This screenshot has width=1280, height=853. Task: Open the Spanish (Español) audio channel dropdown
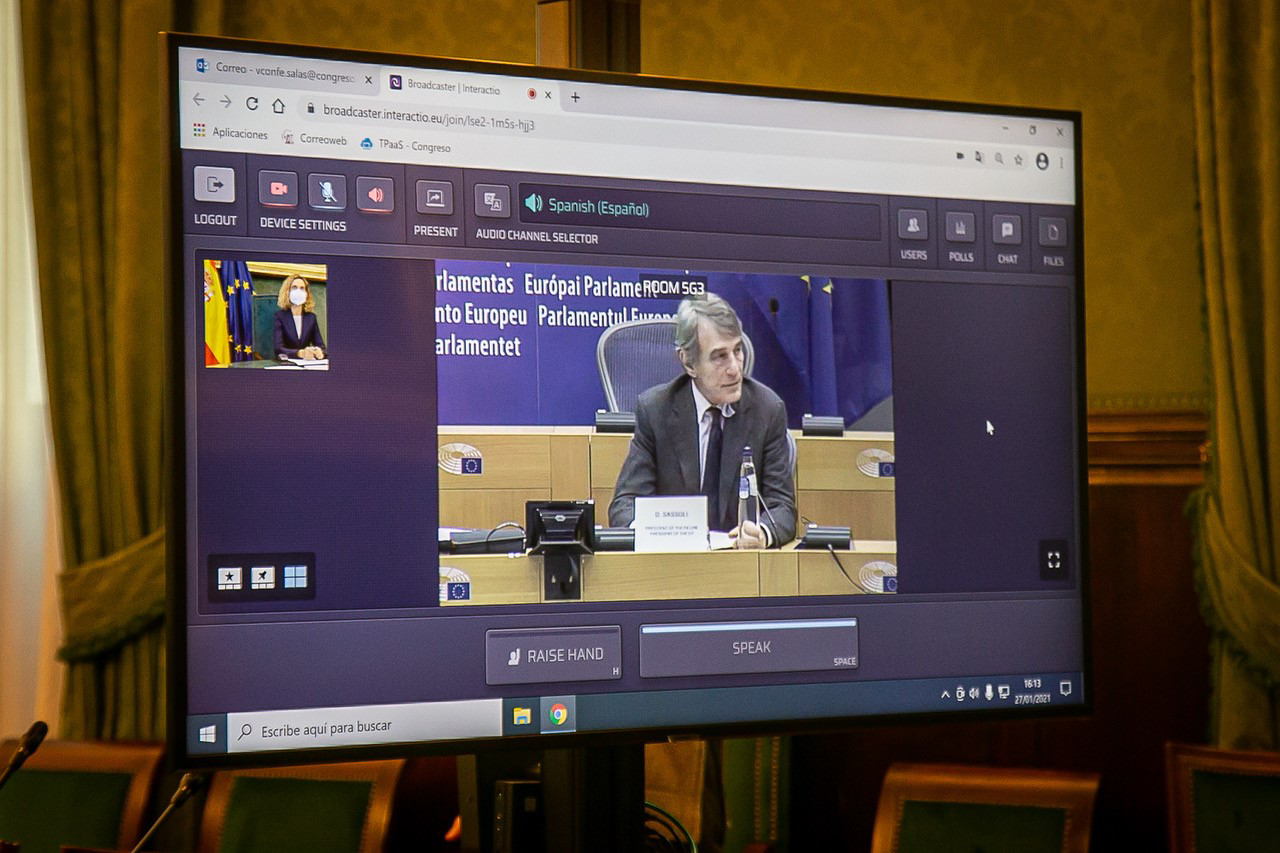pos(700,212)
